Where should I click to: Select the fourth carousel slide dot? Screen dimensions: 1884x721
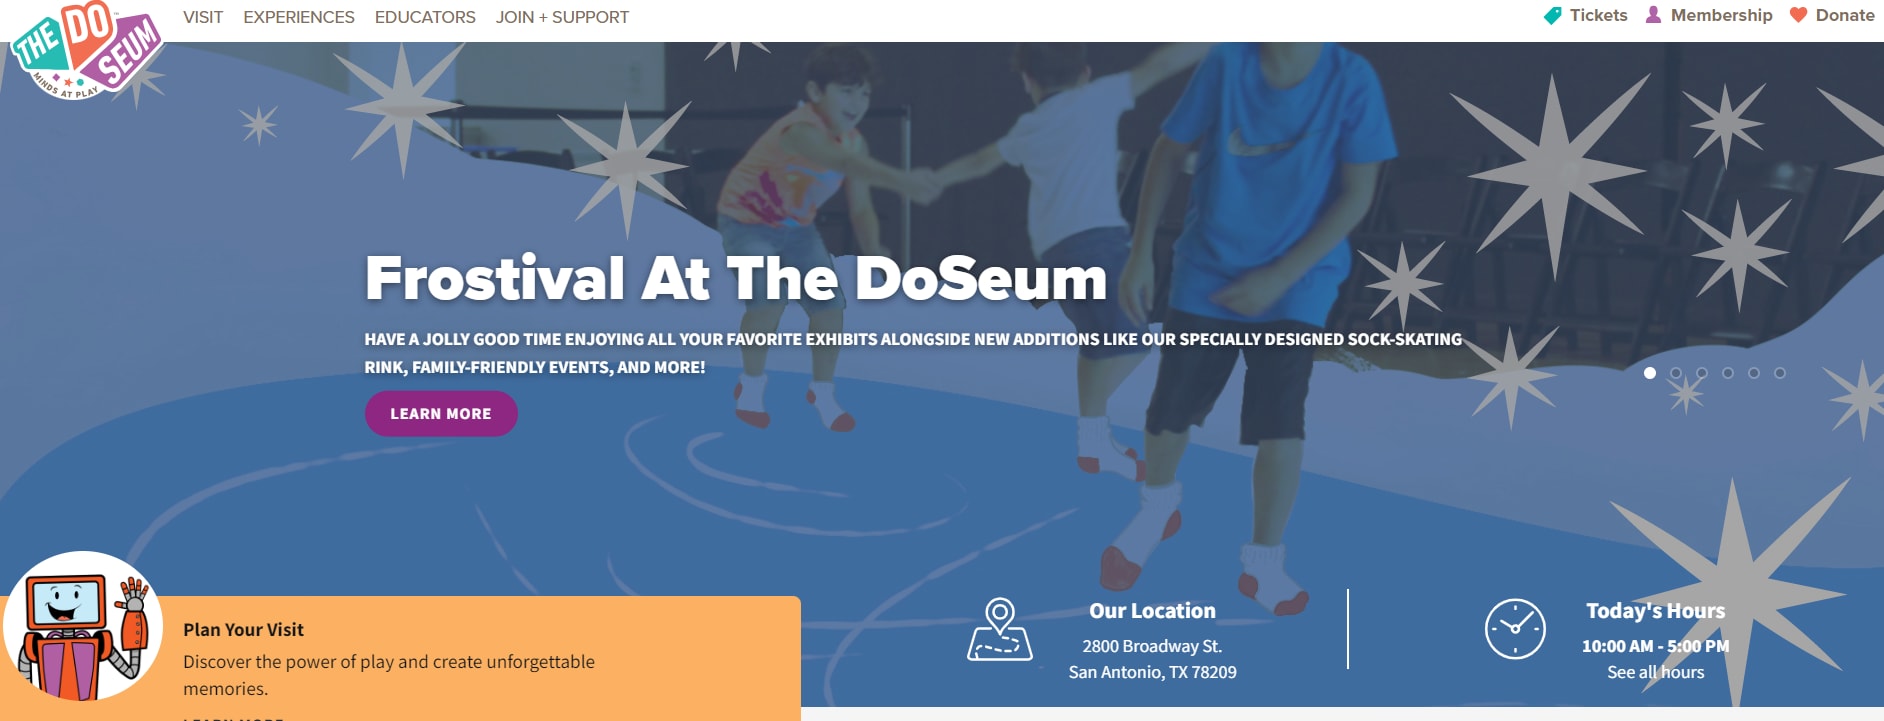[1728, 373]
